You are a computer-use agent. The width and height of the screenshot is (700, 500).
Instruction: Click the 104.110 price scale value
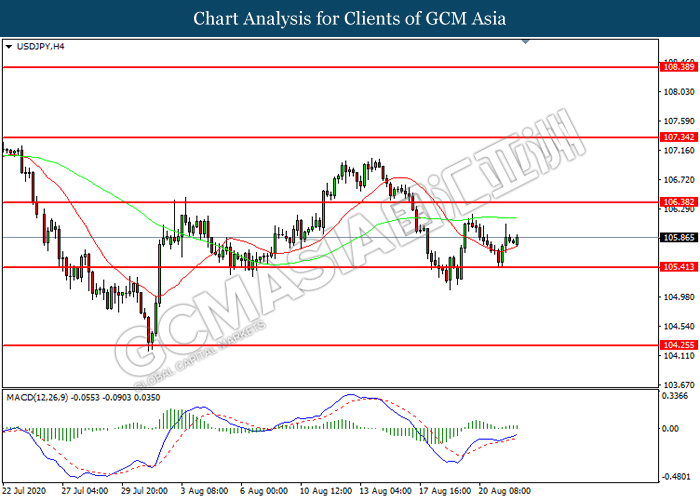pos(679,355)
